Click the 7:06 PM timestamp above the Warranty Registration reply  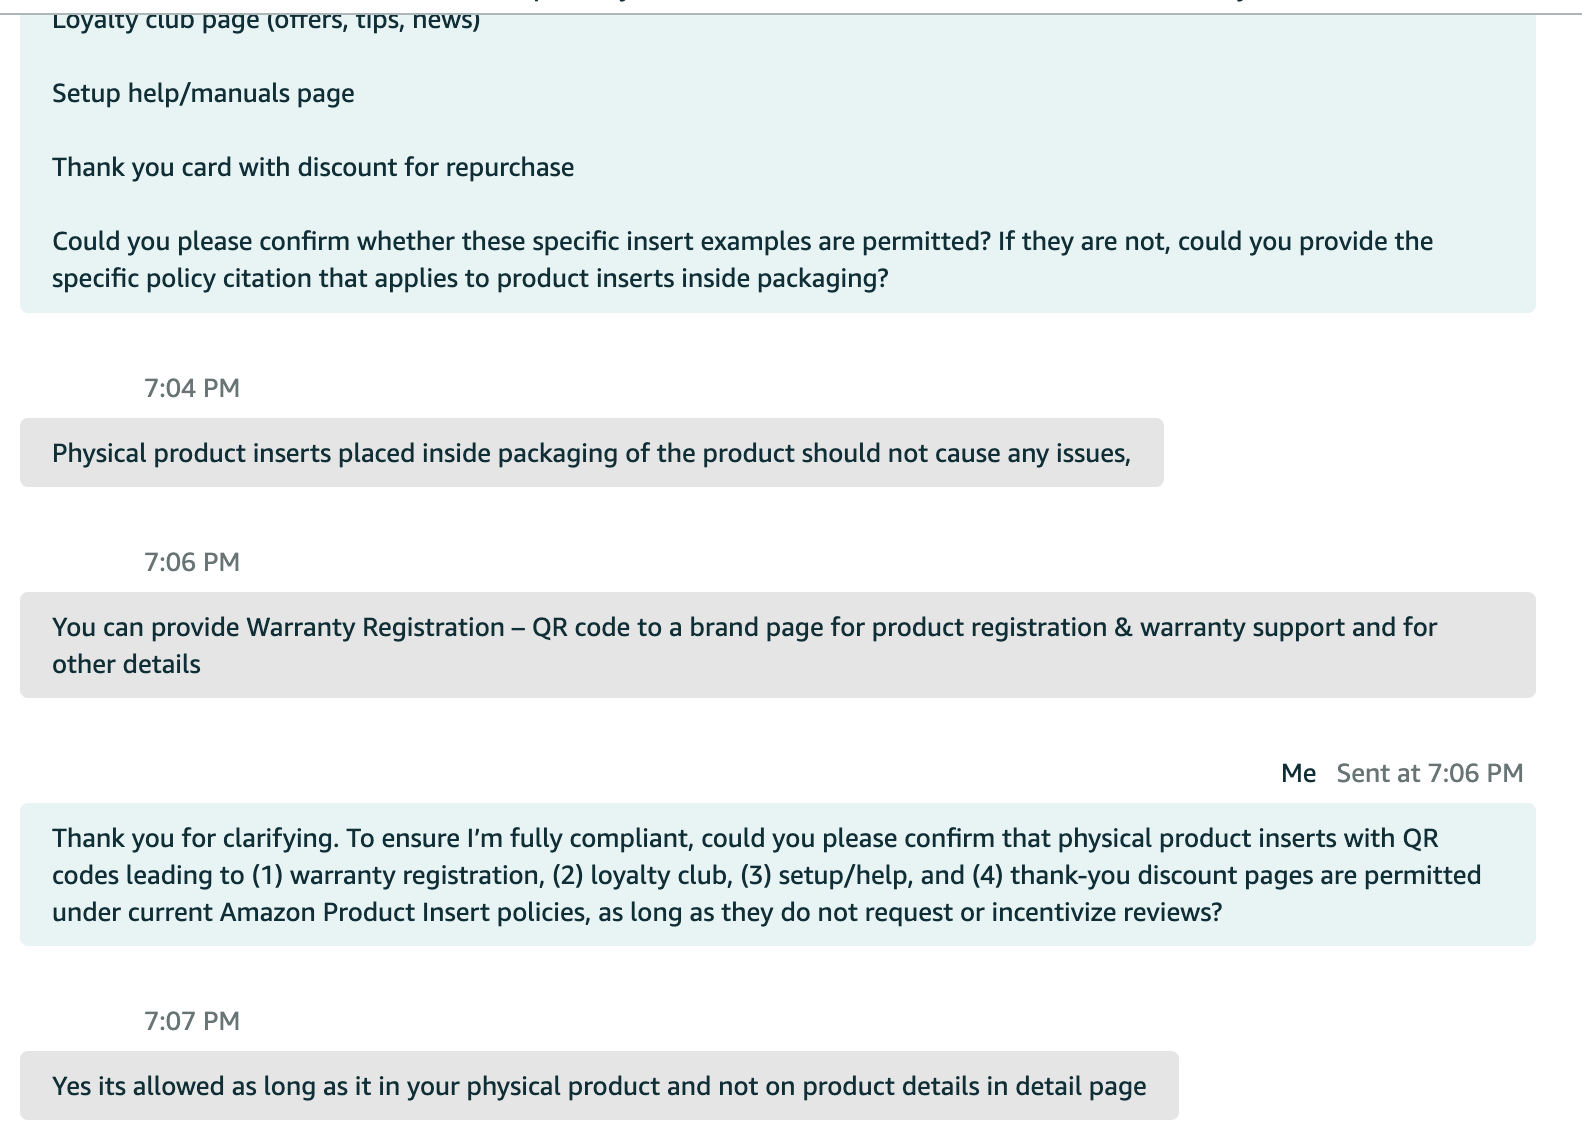(192, 562)
